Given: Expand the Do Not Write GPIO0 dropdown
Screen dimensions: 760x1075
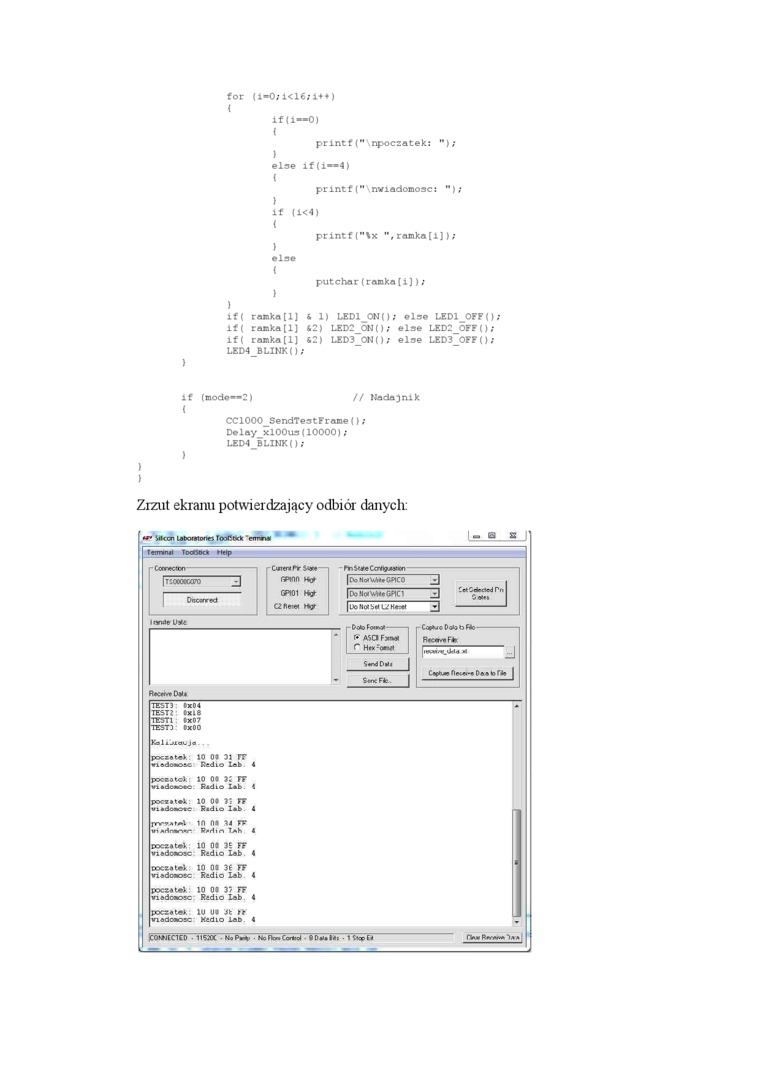Looking at the screenshot, I should [x=435, y=579].
